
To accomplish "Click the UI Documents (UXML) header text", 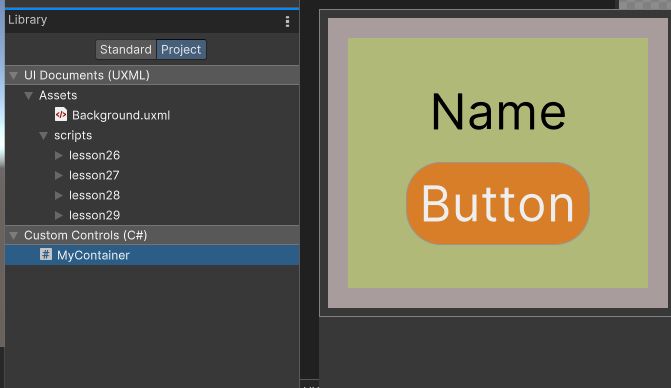I will (87, 75).
